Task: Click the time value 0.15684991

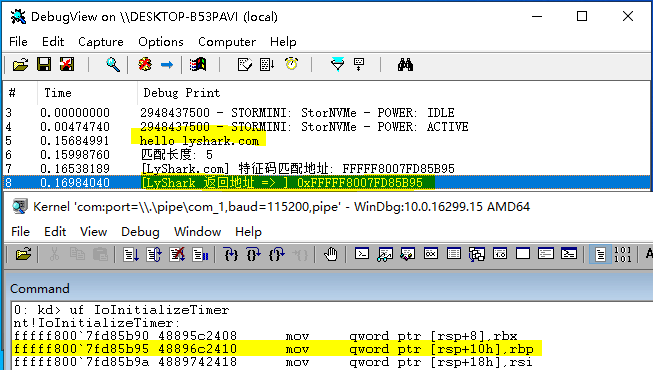Action: [x=75, y=141]
